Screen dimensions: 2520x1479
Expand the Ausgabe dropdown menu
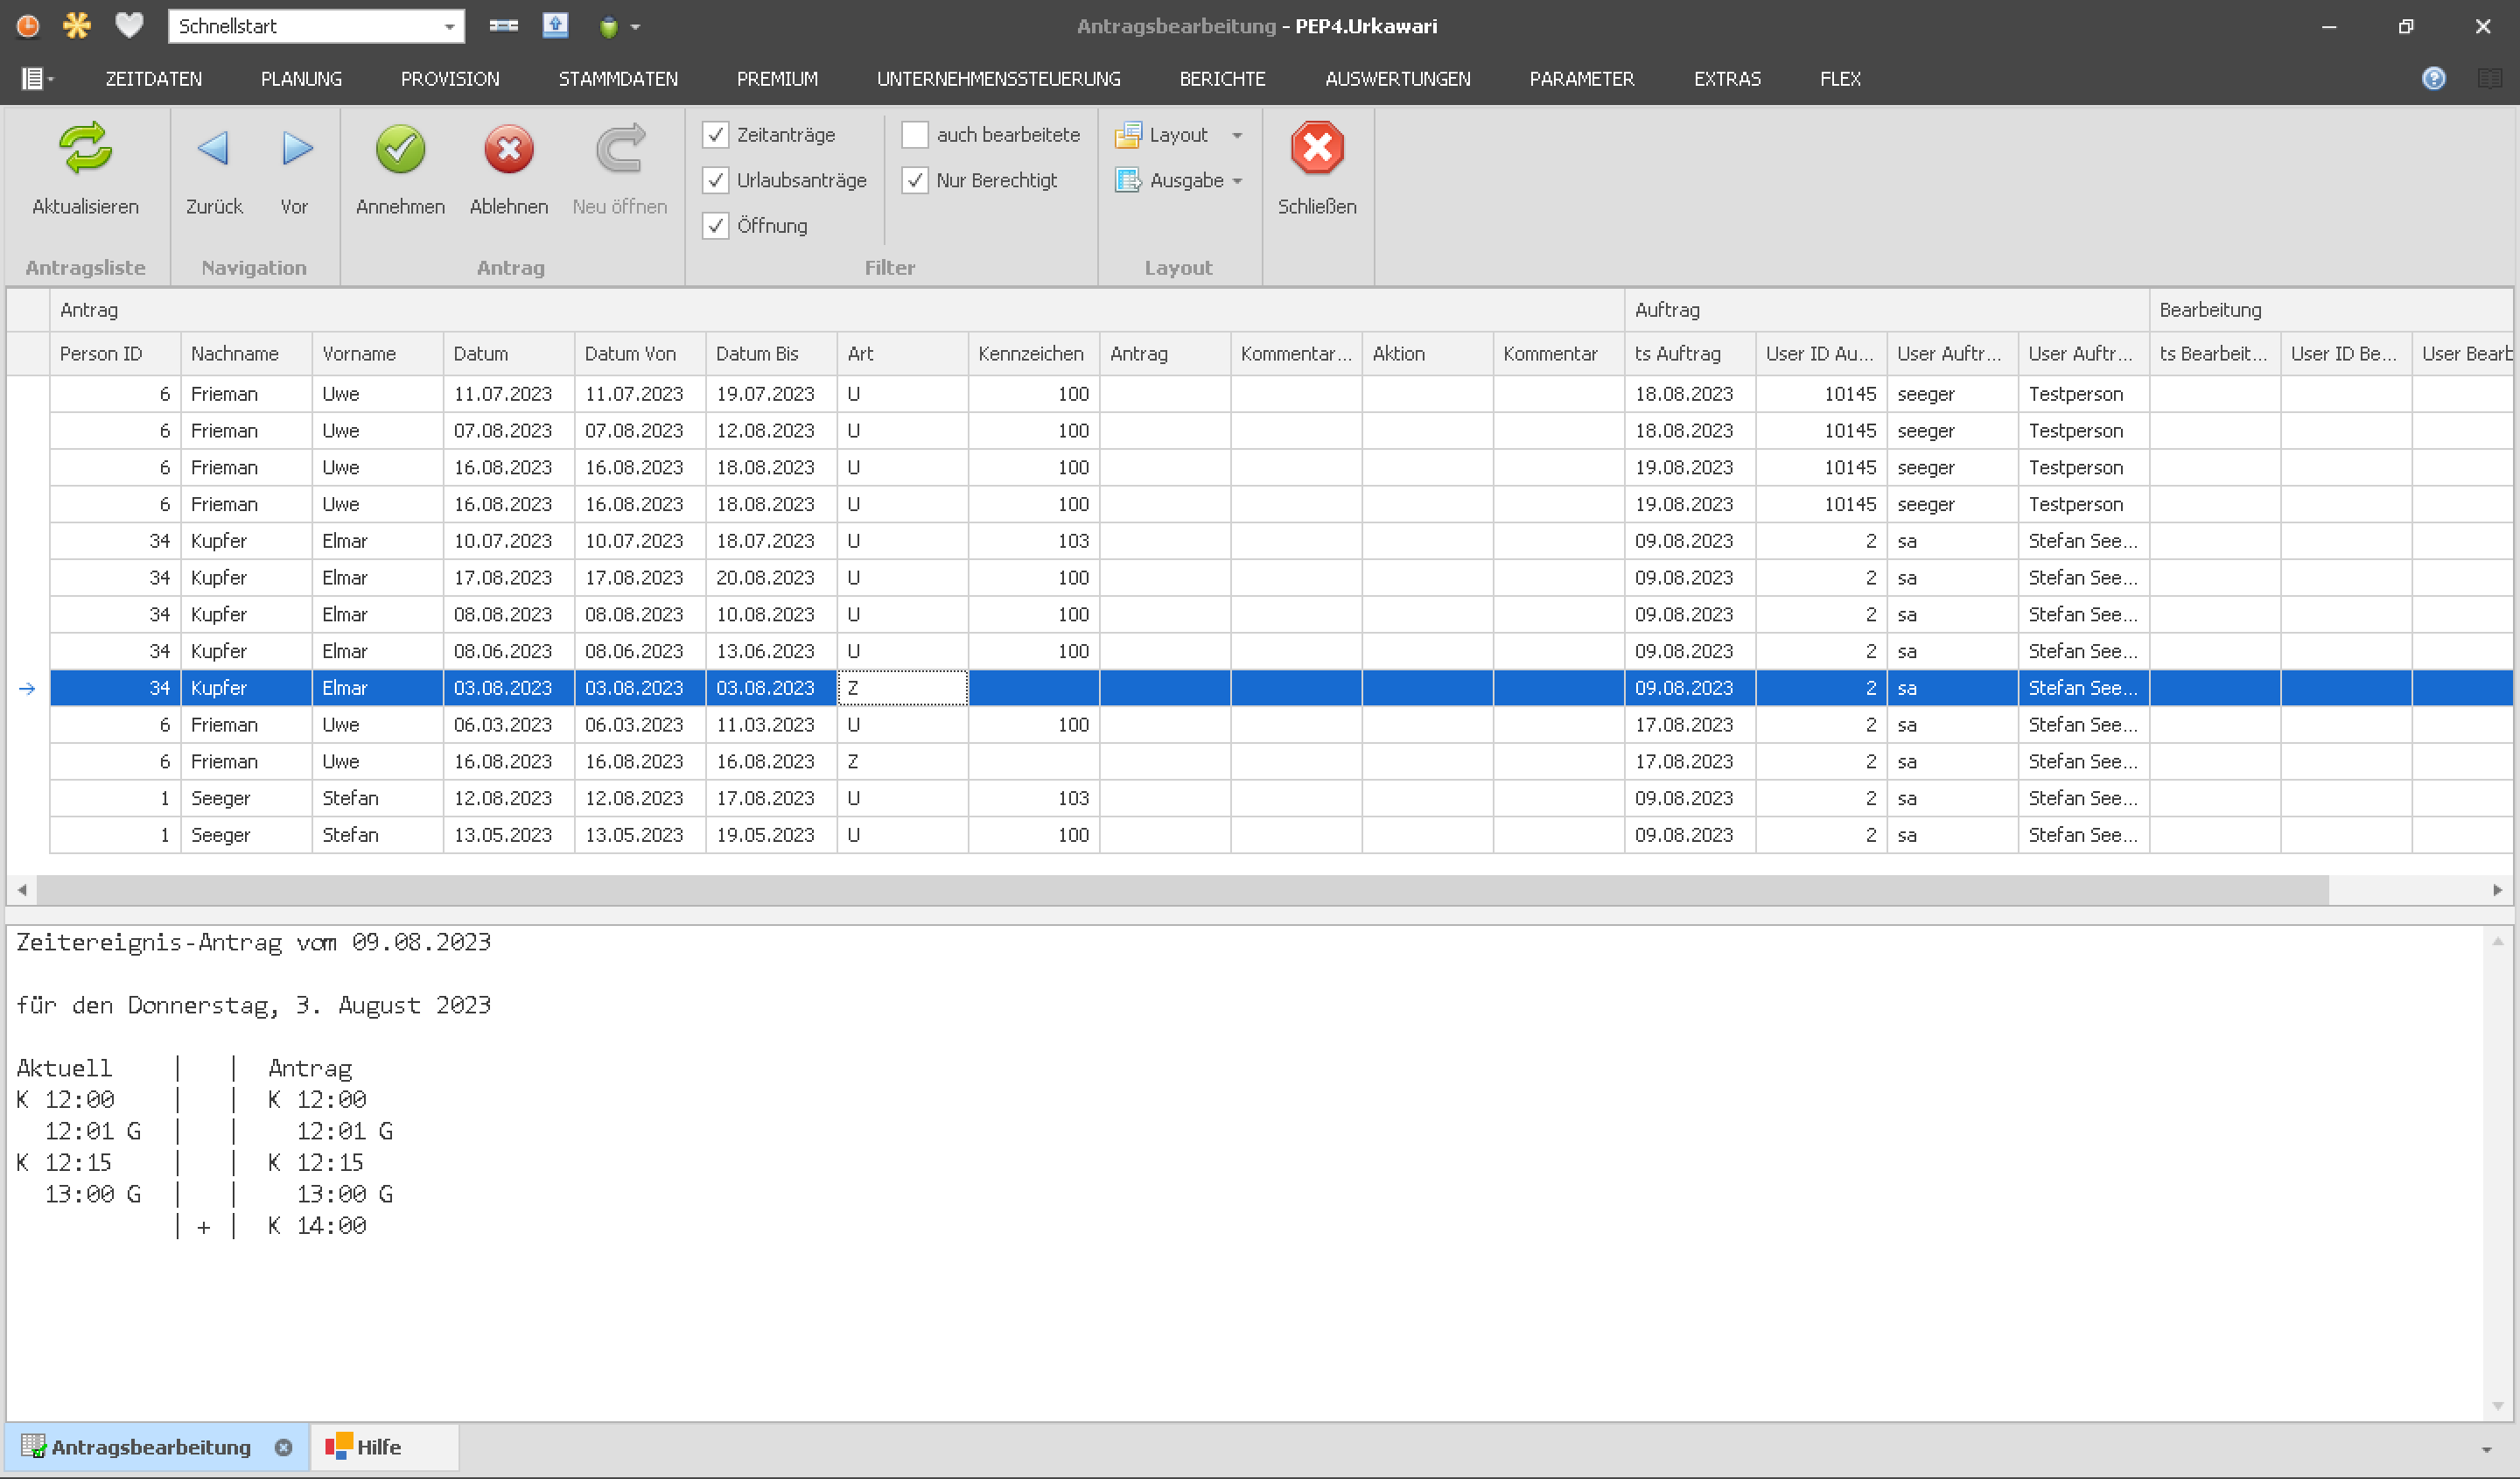(x=1237, y=181)
